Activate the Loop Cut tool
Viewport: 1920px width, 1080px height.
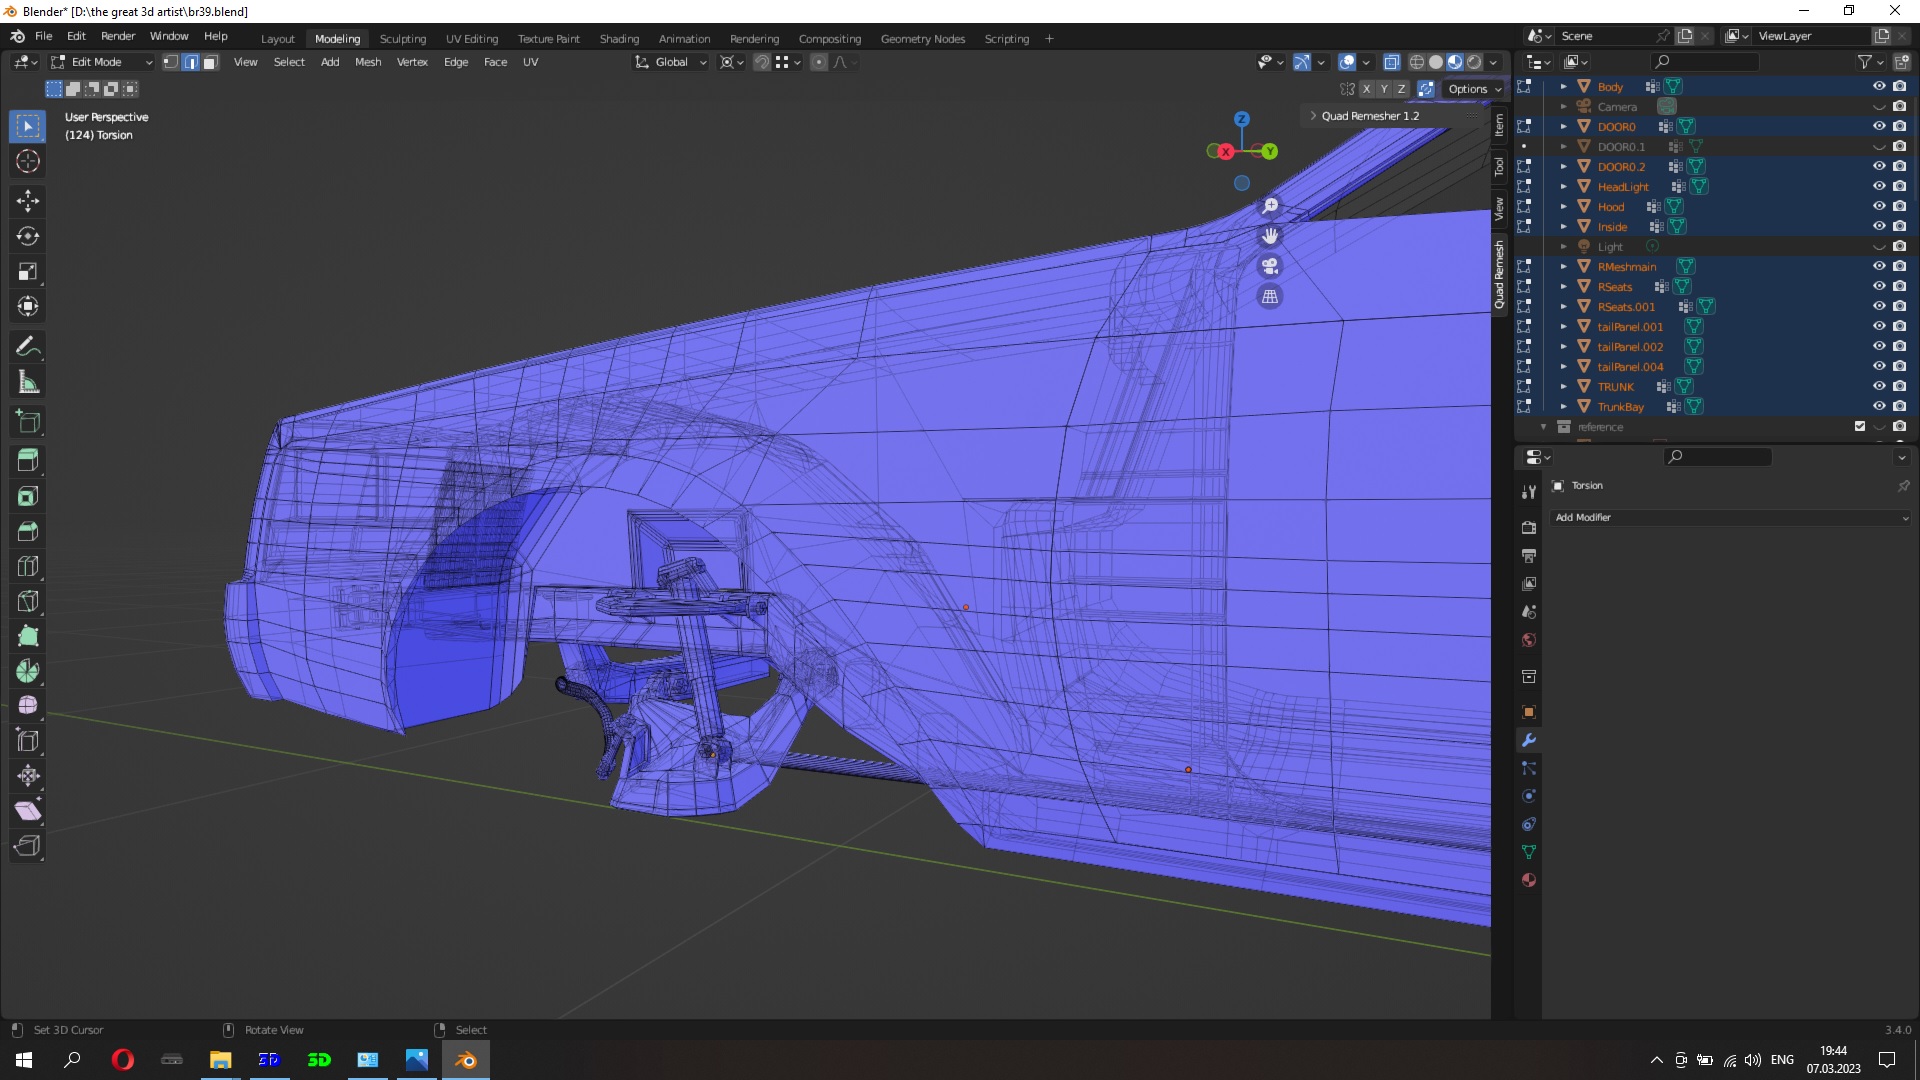pos(28,566)
